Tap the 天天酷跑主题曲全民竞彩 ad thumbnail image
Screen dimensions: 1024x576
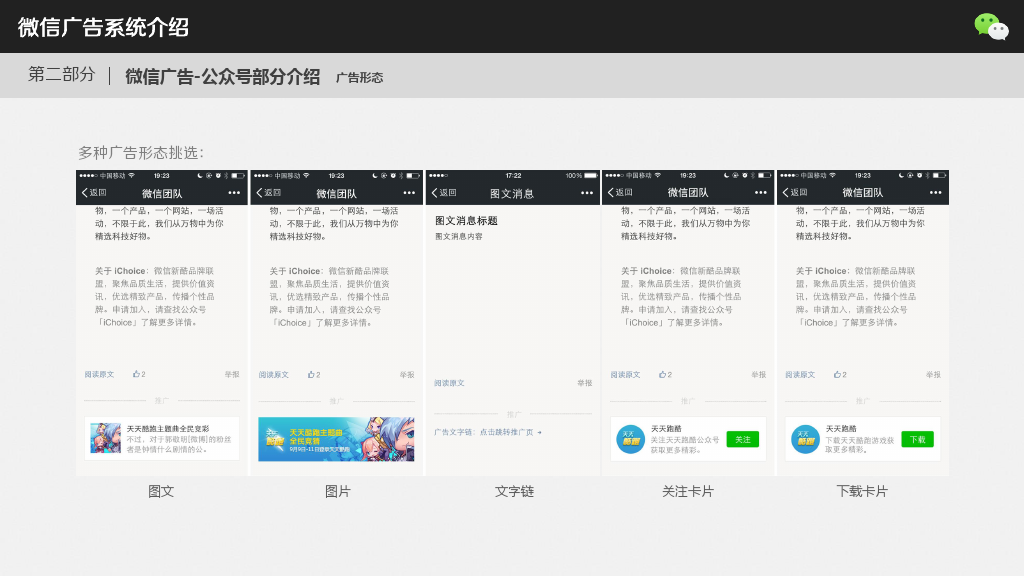105,438
